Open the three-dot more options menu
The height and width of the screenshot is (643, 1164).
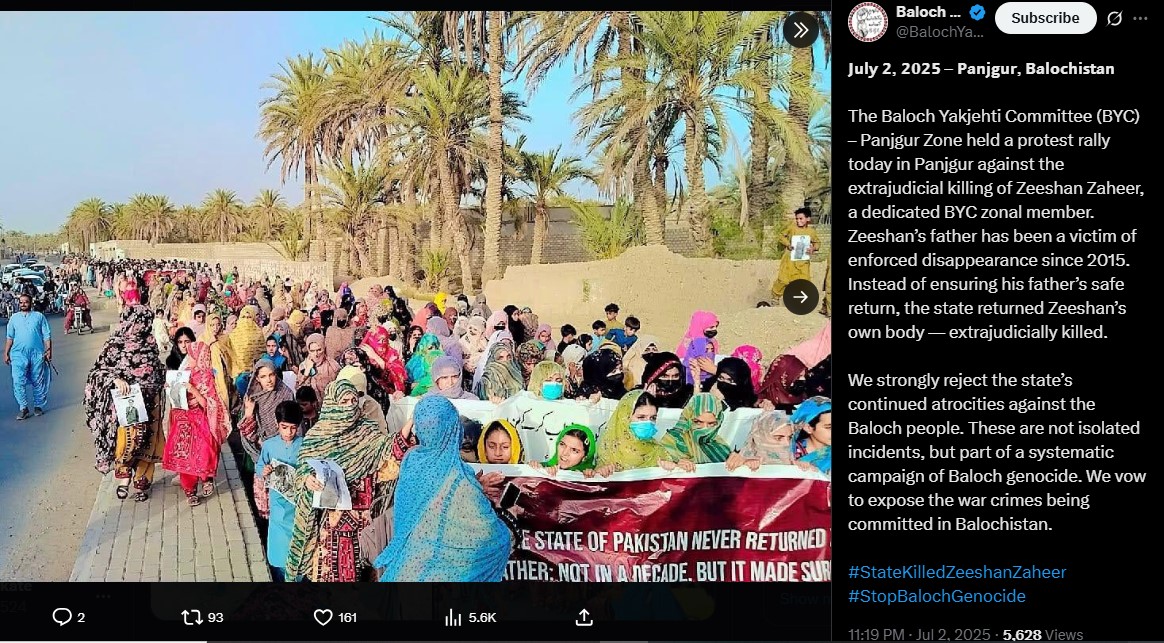click(1140, 19)
